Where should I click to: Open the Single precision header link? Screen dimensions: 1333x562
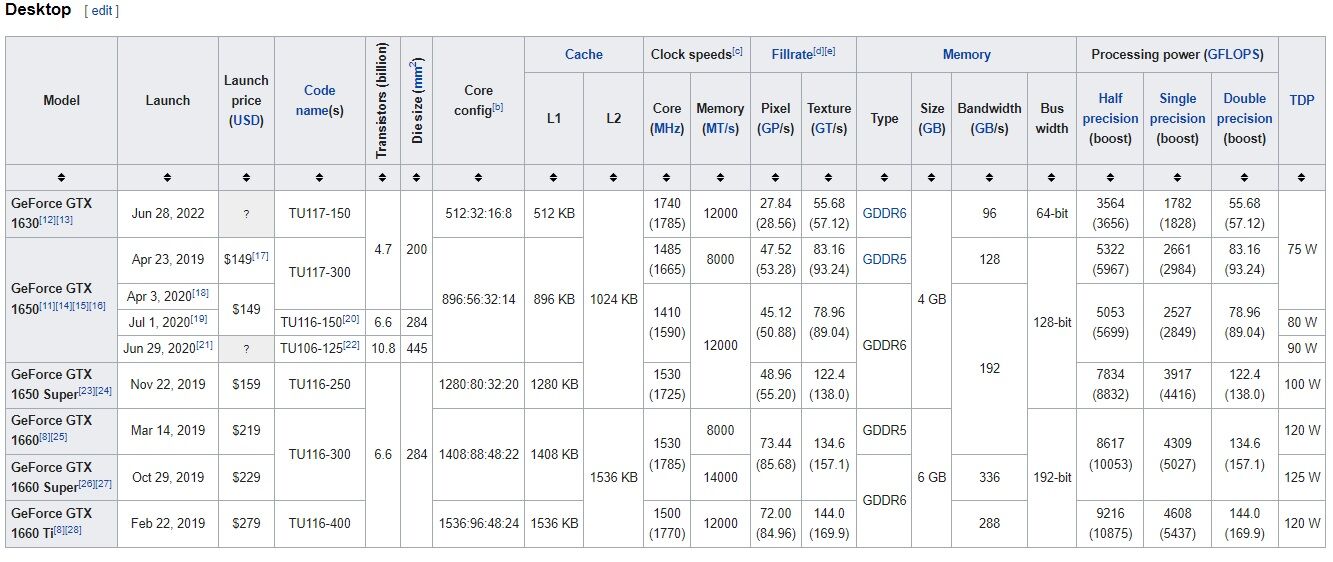1177,108
